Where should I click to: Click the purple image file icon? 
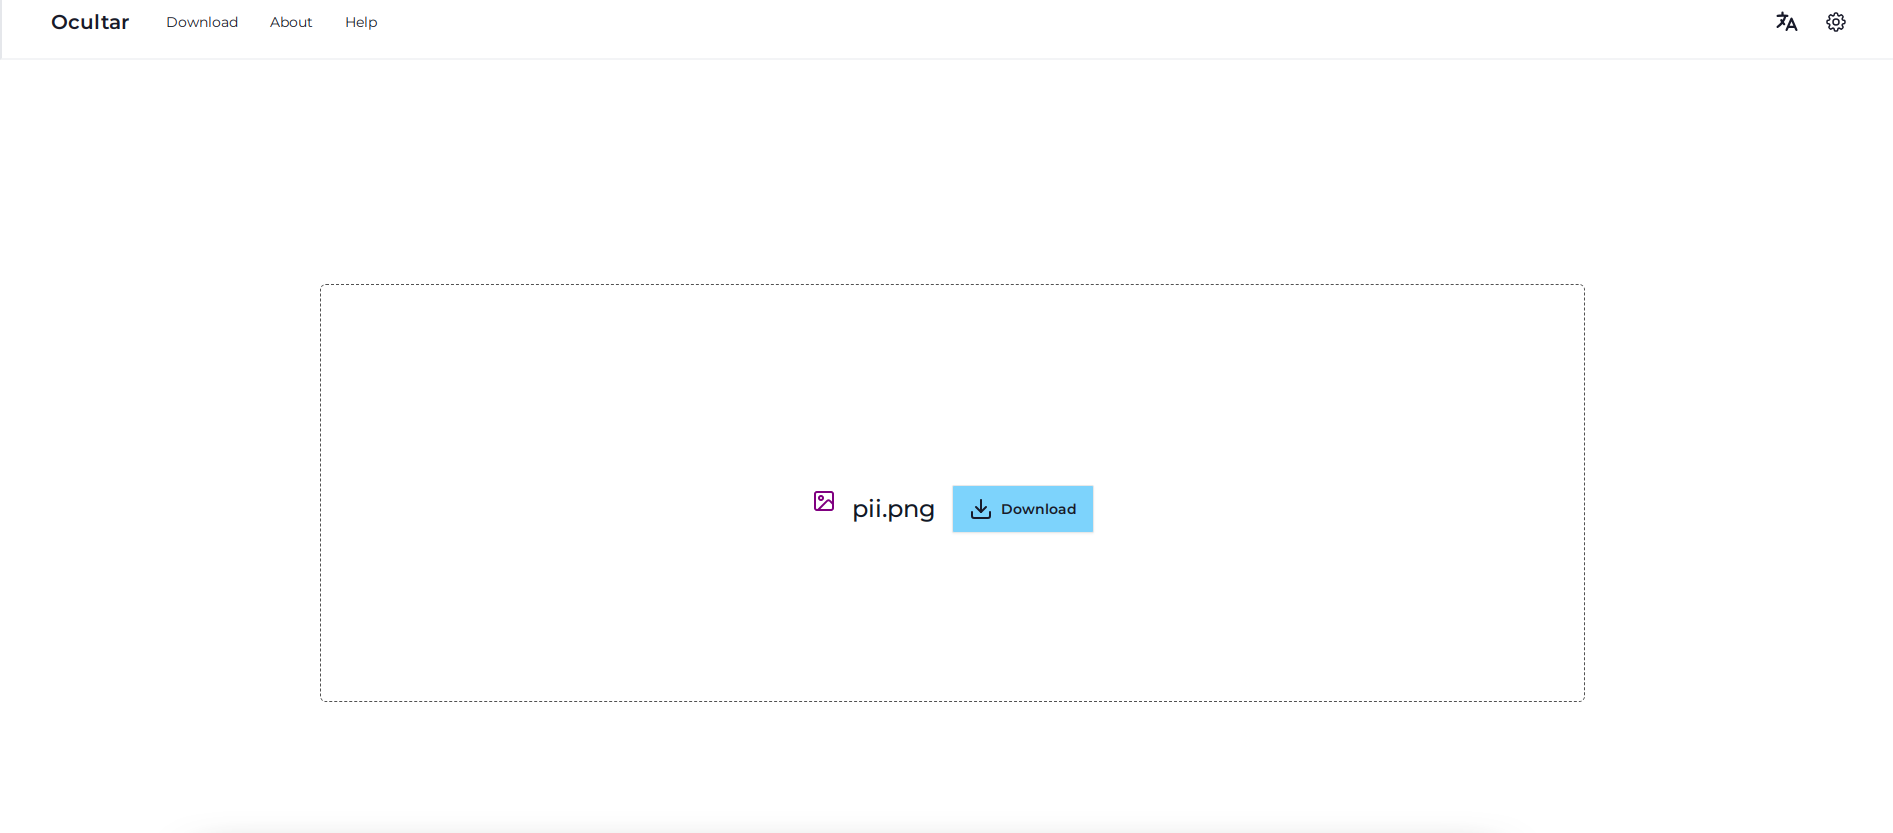pos(824,501)
